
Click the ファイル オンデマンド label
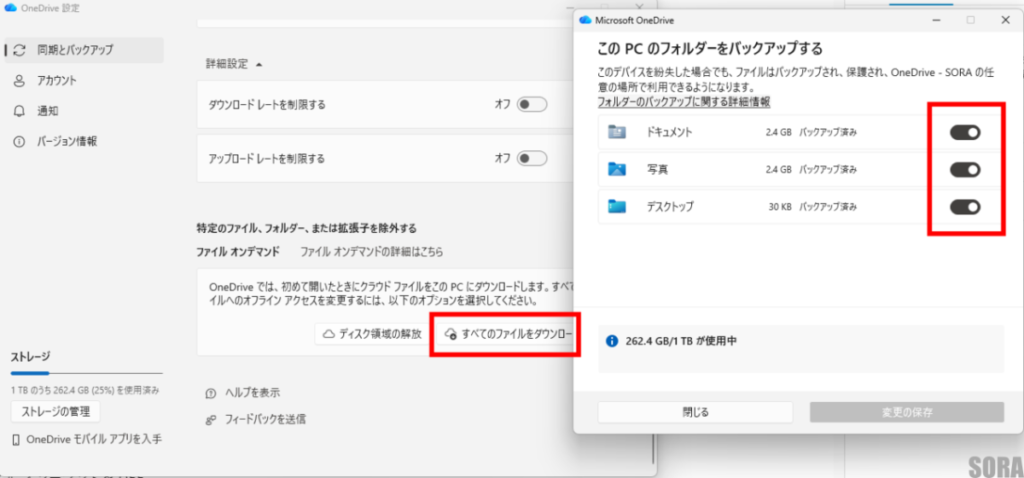point(238,251)
